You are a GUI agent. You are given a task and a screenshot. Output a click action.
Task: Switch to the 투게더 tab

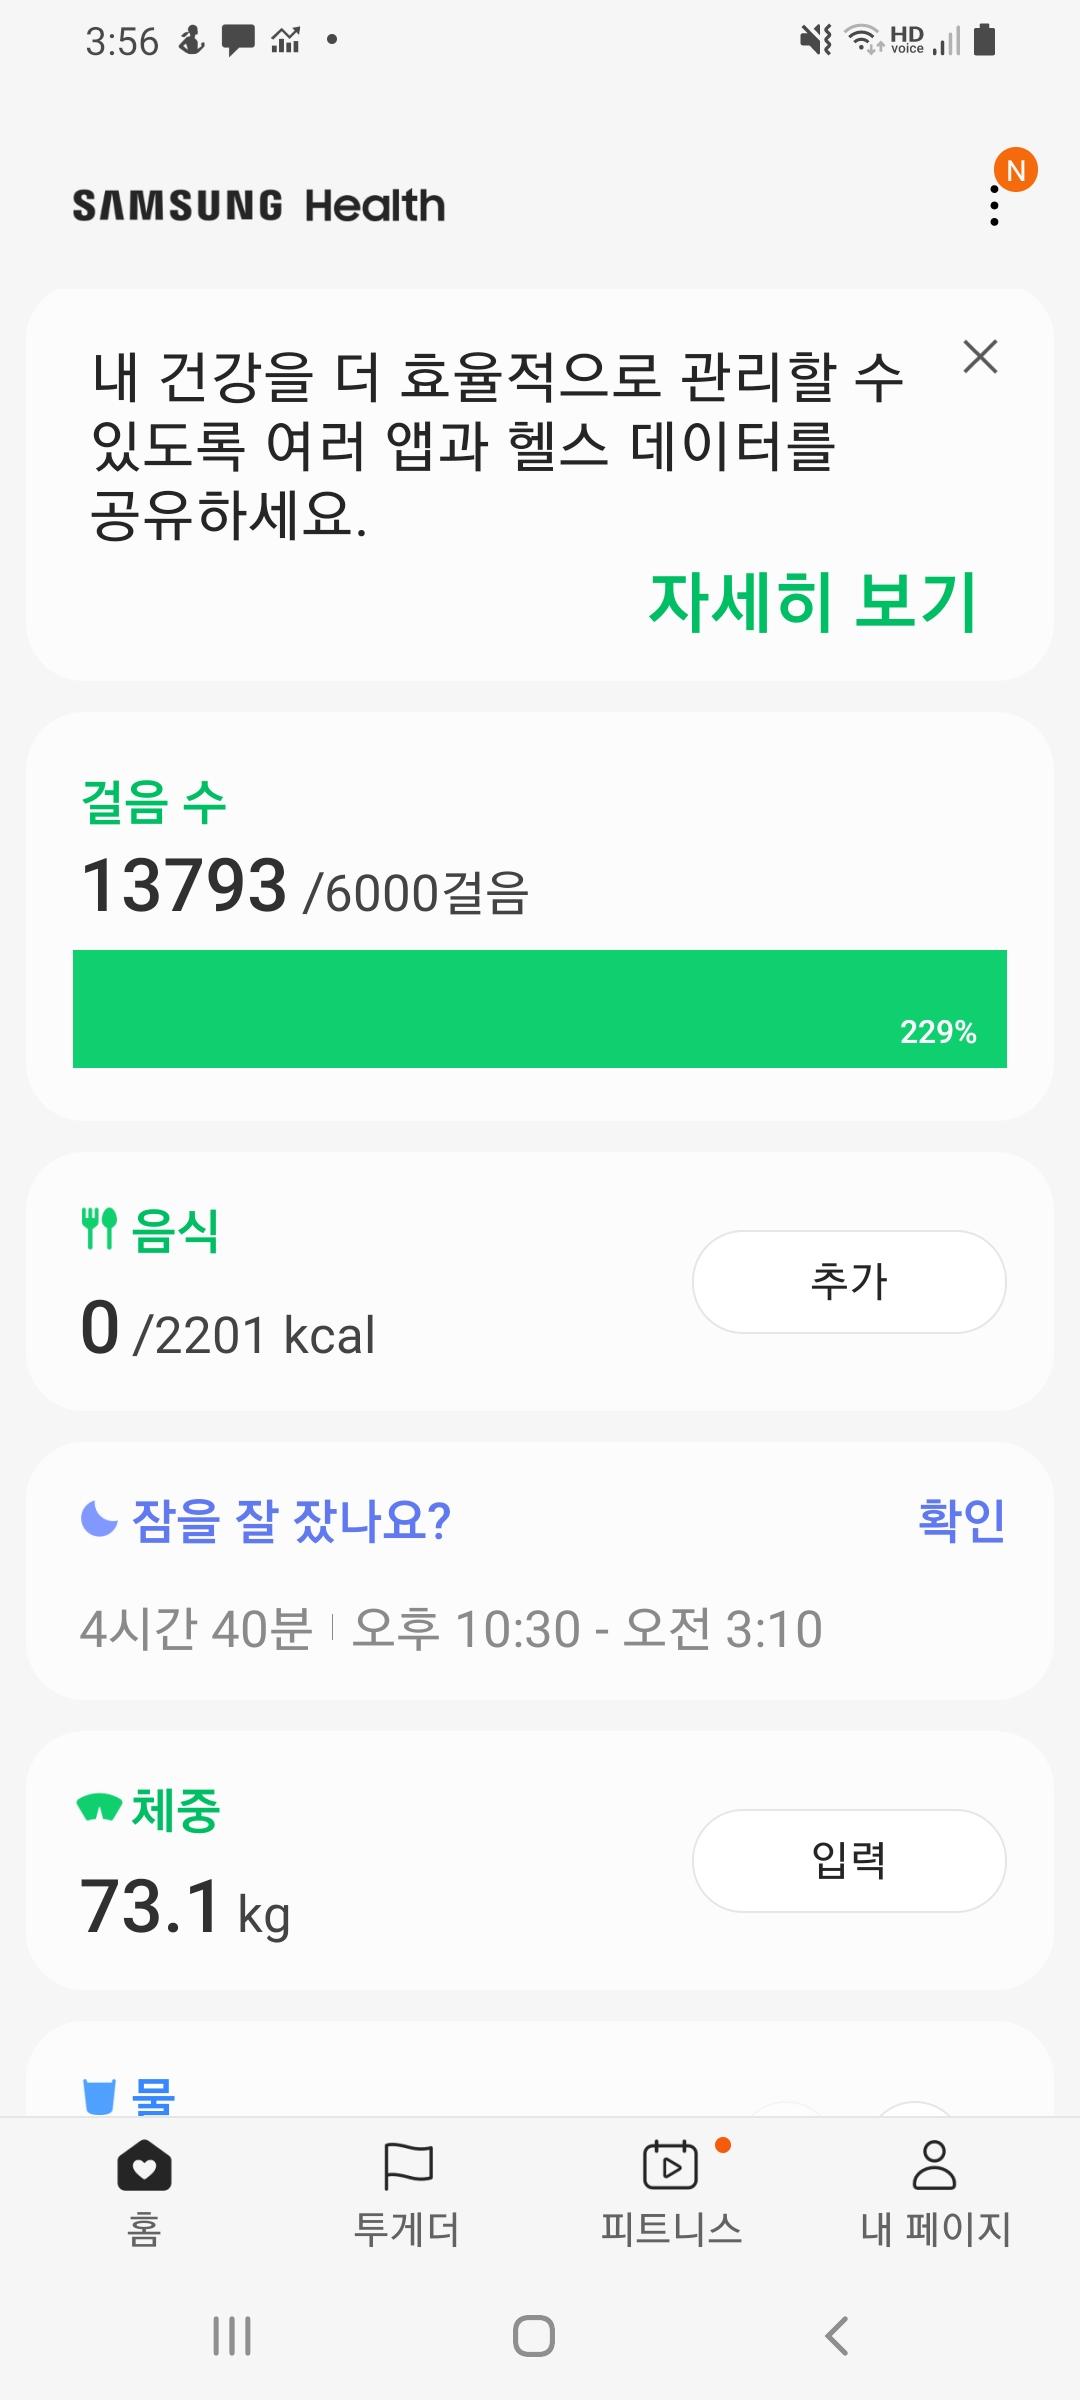point(407,2192)
